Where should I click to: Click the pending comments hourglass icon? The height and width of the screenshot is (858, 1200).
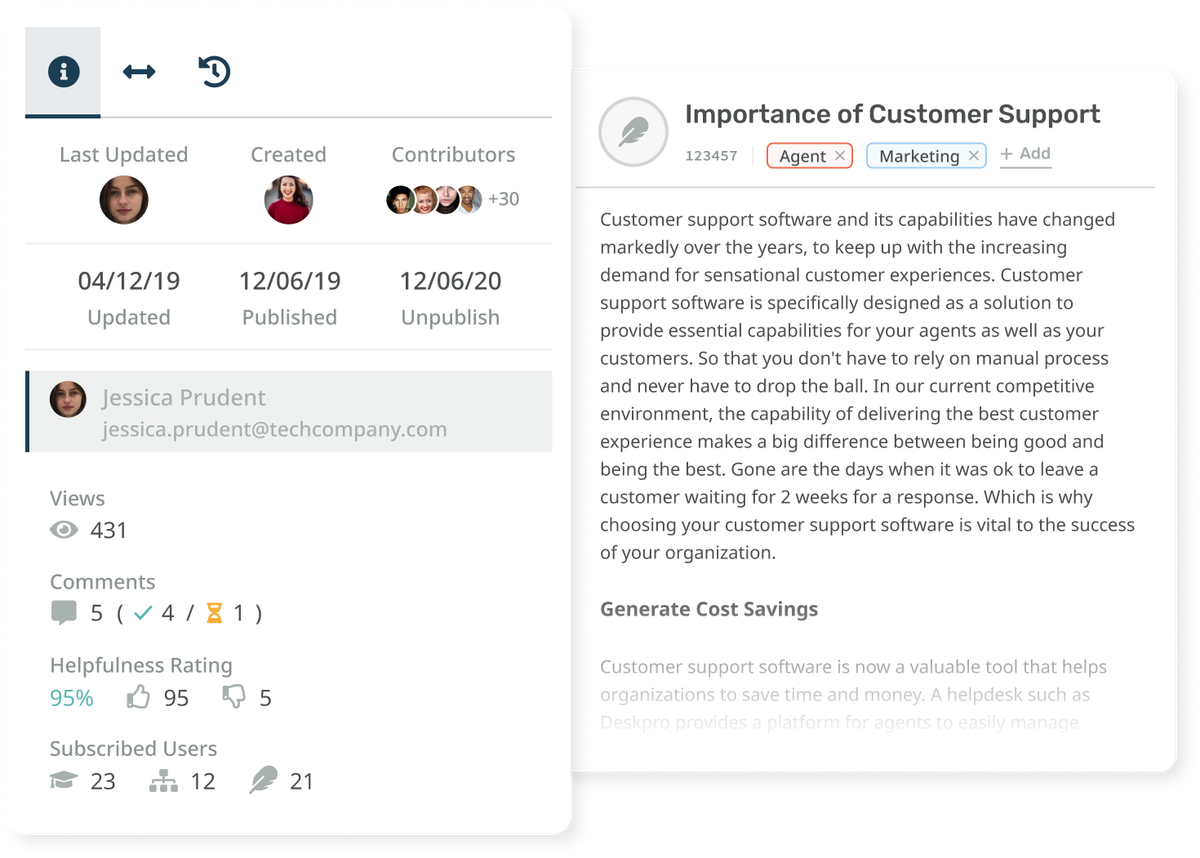coord(214,613)
